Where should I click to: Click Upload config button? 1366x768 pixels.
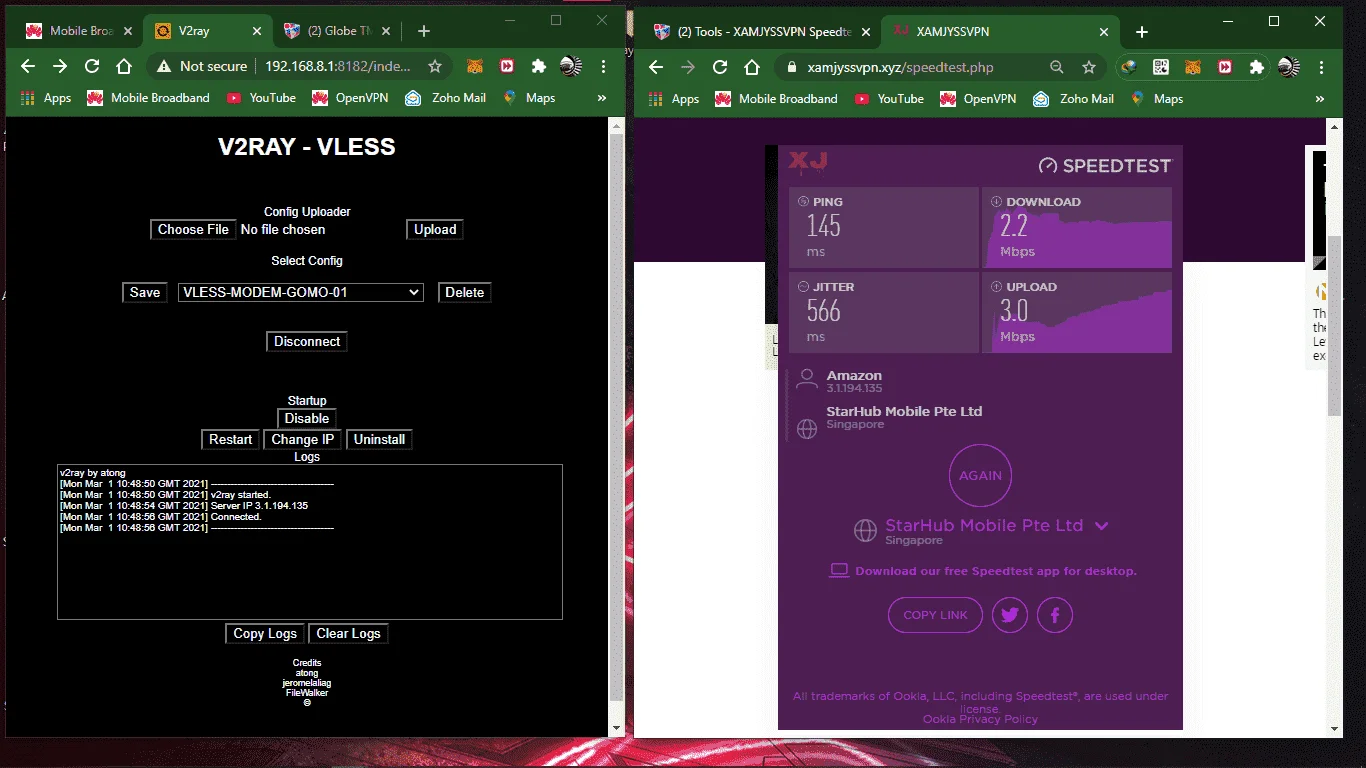click(435, 229)
